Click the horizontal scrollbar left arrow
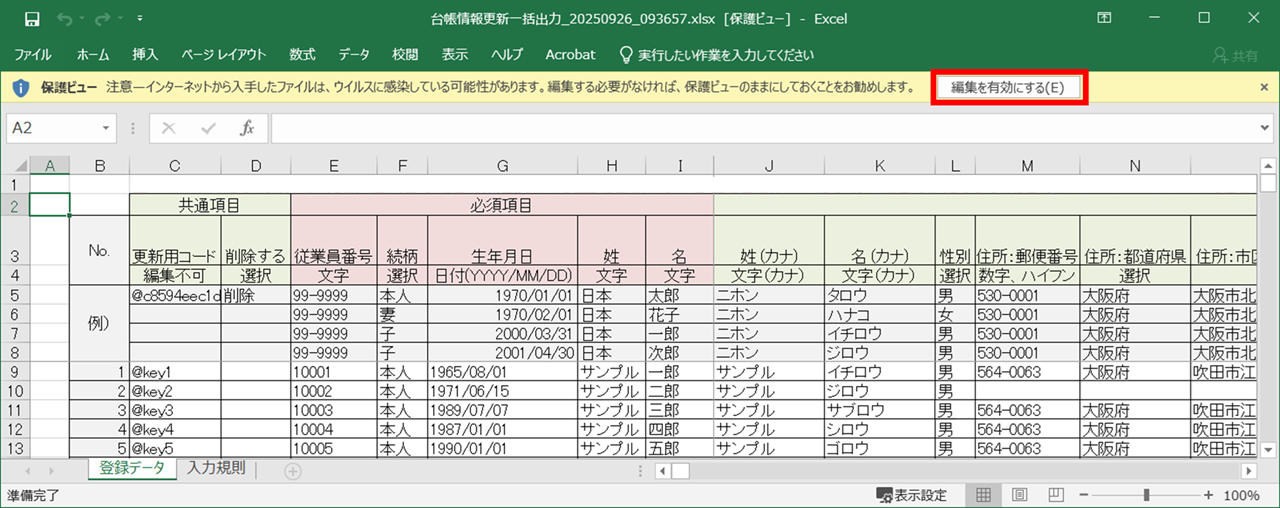 (663, 470)
